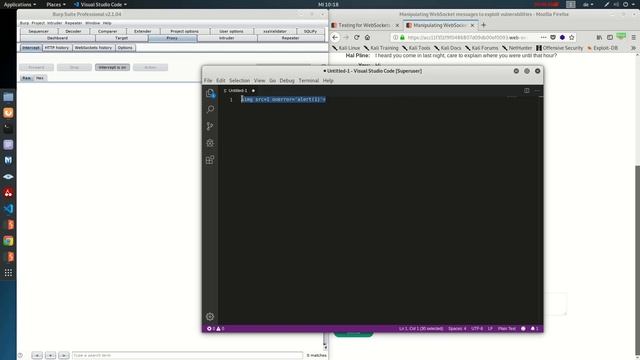The height and width of the screenshot is (360, 640).
Task: Open the Firefox hamburger menu
Action: 633,37
